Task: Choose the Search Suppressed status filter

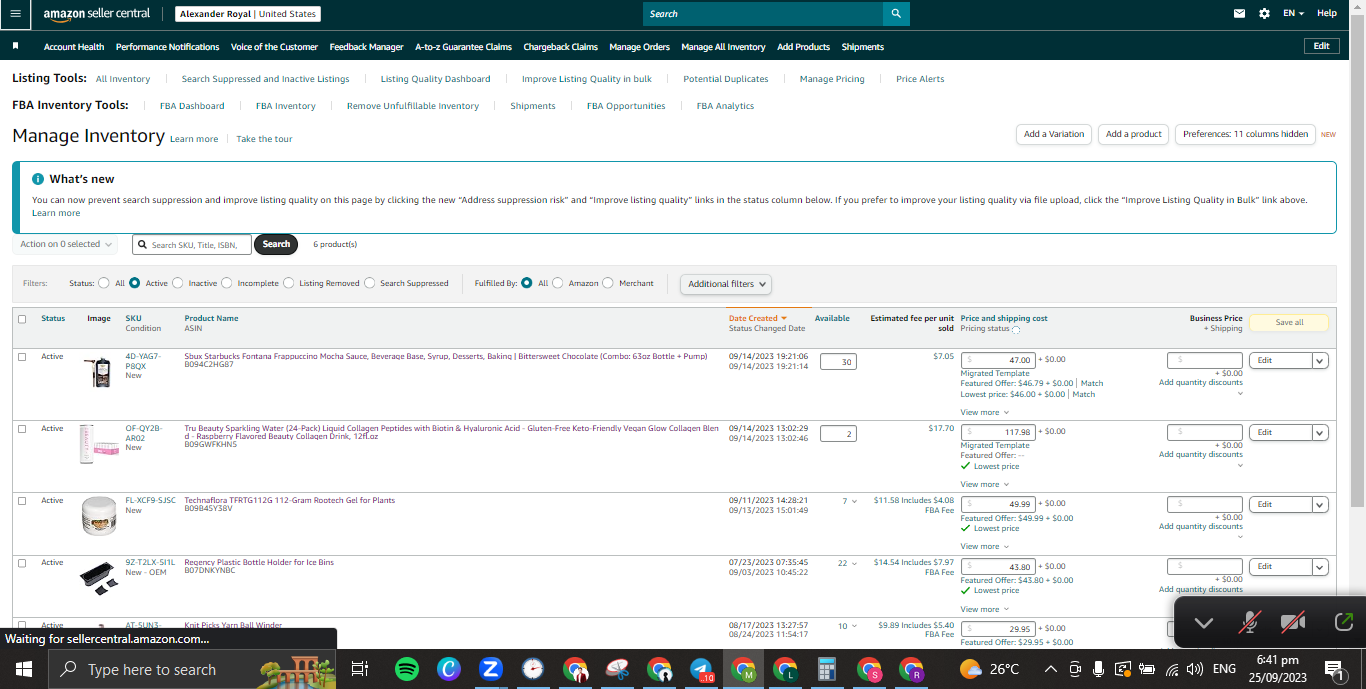Action: coord(370,283)
